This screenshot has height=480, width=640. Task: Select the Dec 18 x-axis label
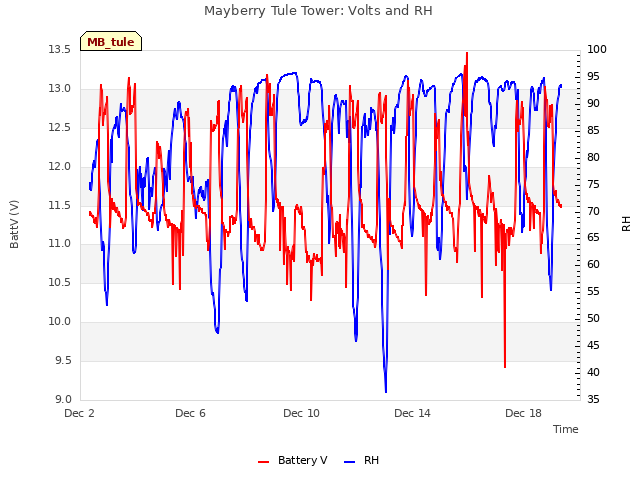(x=523, y=413)
